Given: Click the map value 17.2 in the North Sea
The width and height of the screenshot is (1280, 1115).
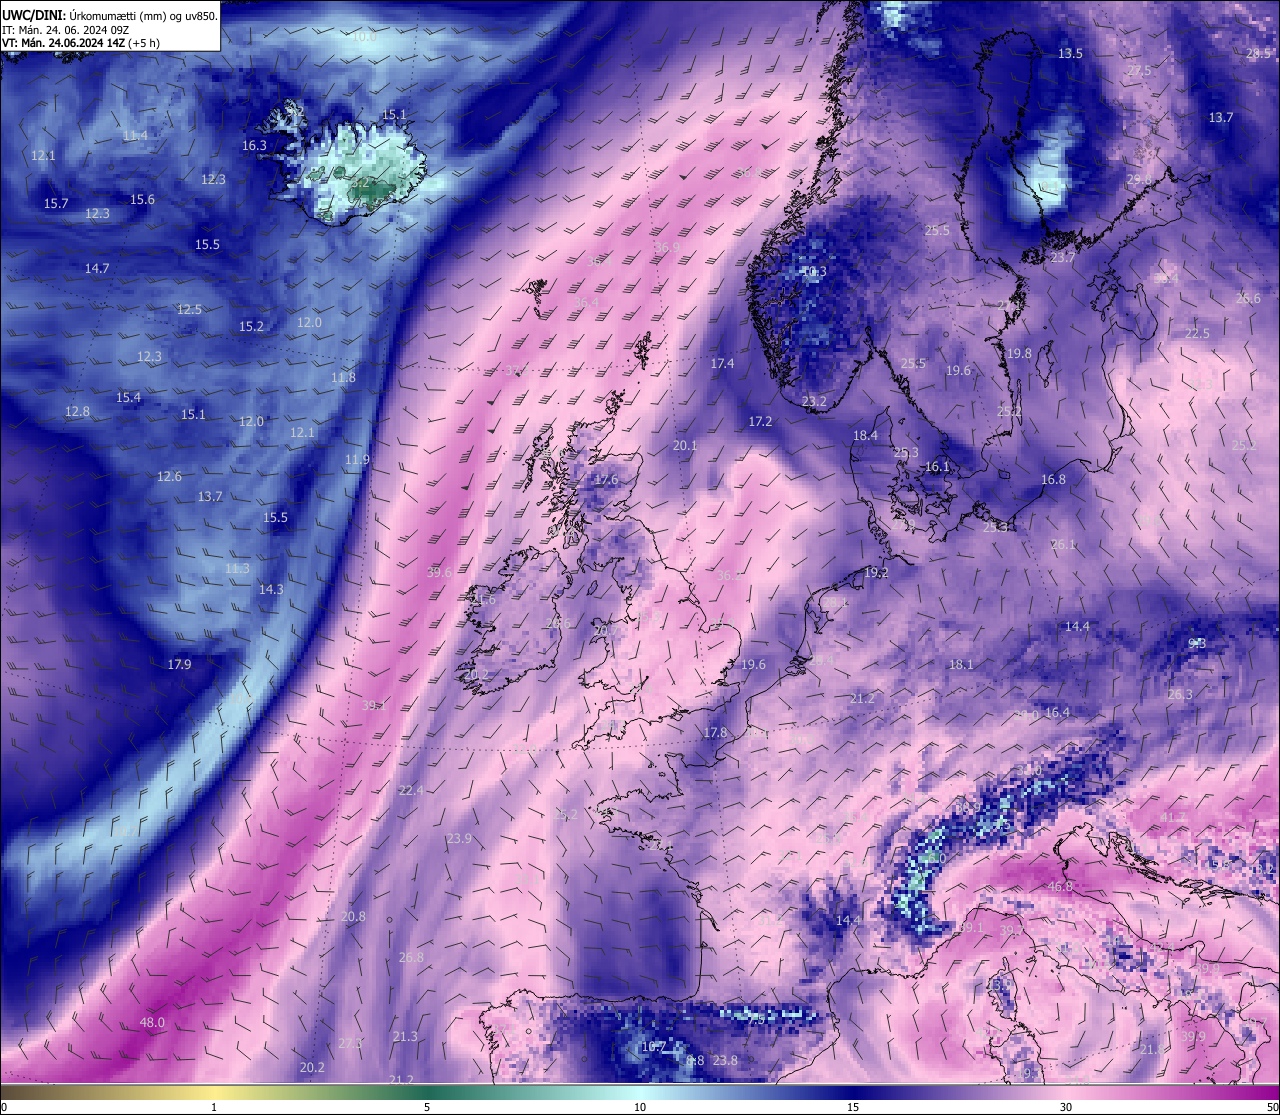Looking at the screenshot, I should 760,421.
